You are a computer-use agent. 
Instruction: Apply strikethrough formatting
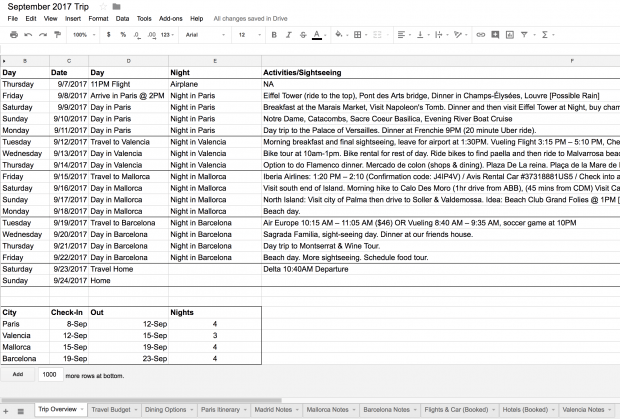pos(301,34)
